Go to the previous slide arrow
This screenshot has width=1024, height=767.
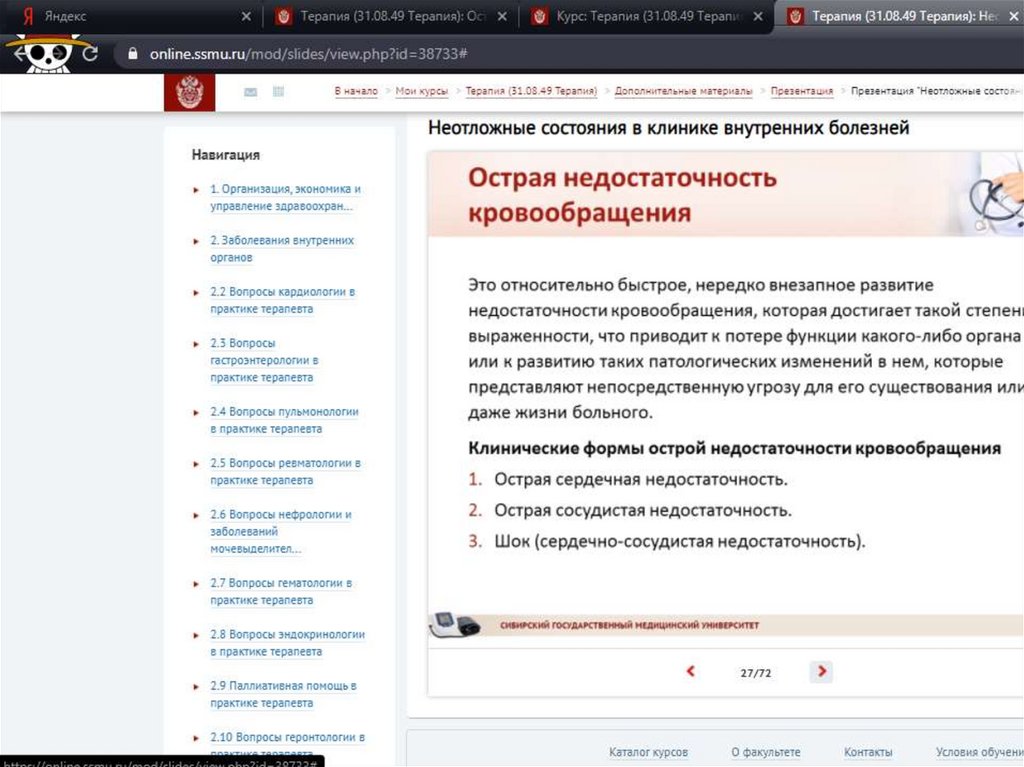(690, 672)
